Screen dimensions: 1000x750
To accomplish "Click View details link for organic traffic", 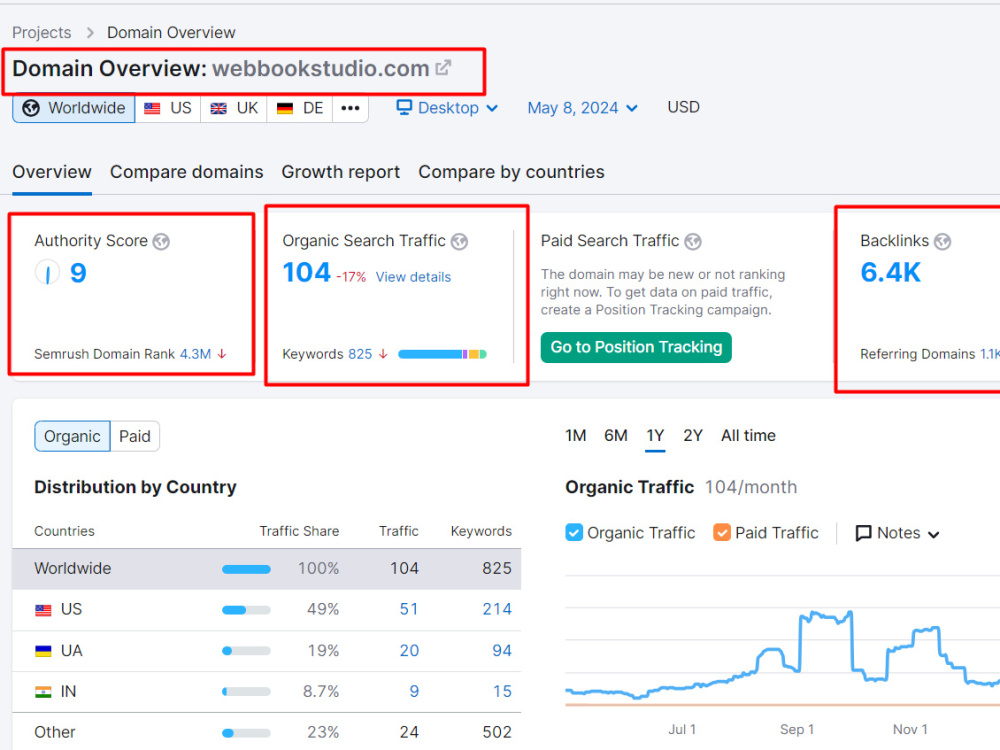I will [413, 277].
